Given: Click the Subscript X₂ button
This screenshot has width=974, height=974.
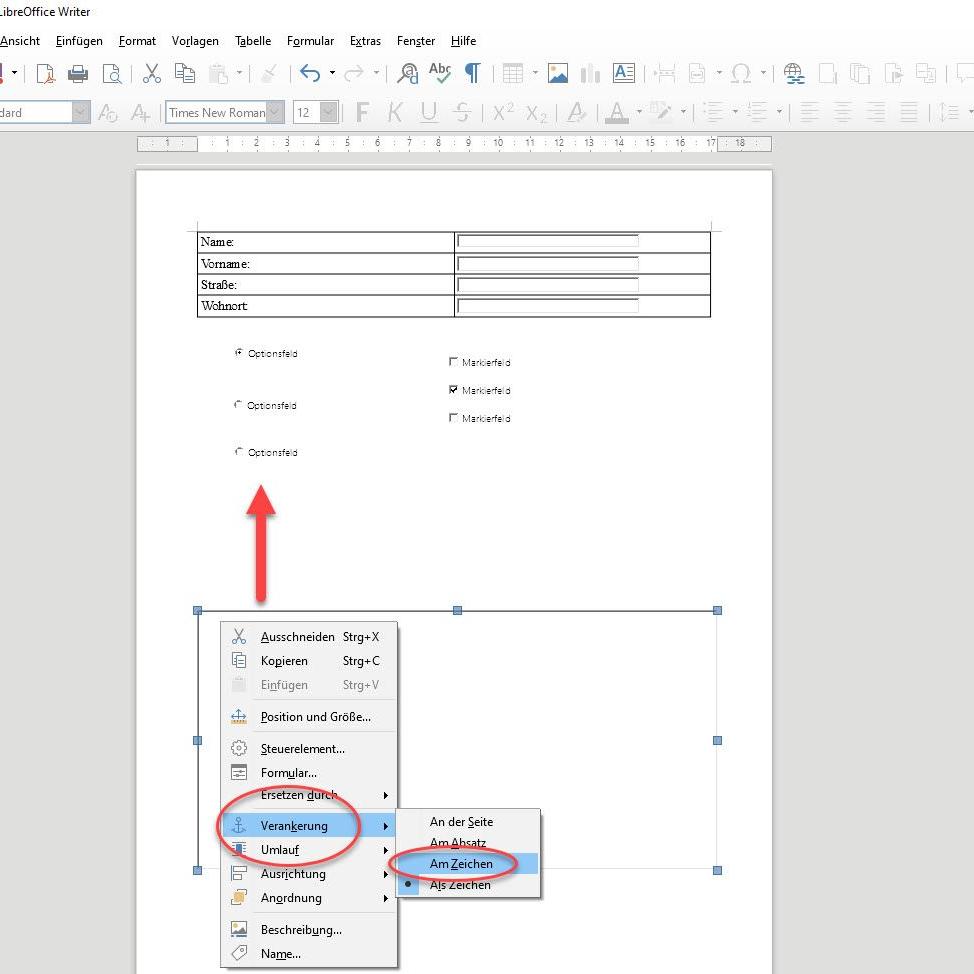Looking at the screenshot, I should point(537,113).
